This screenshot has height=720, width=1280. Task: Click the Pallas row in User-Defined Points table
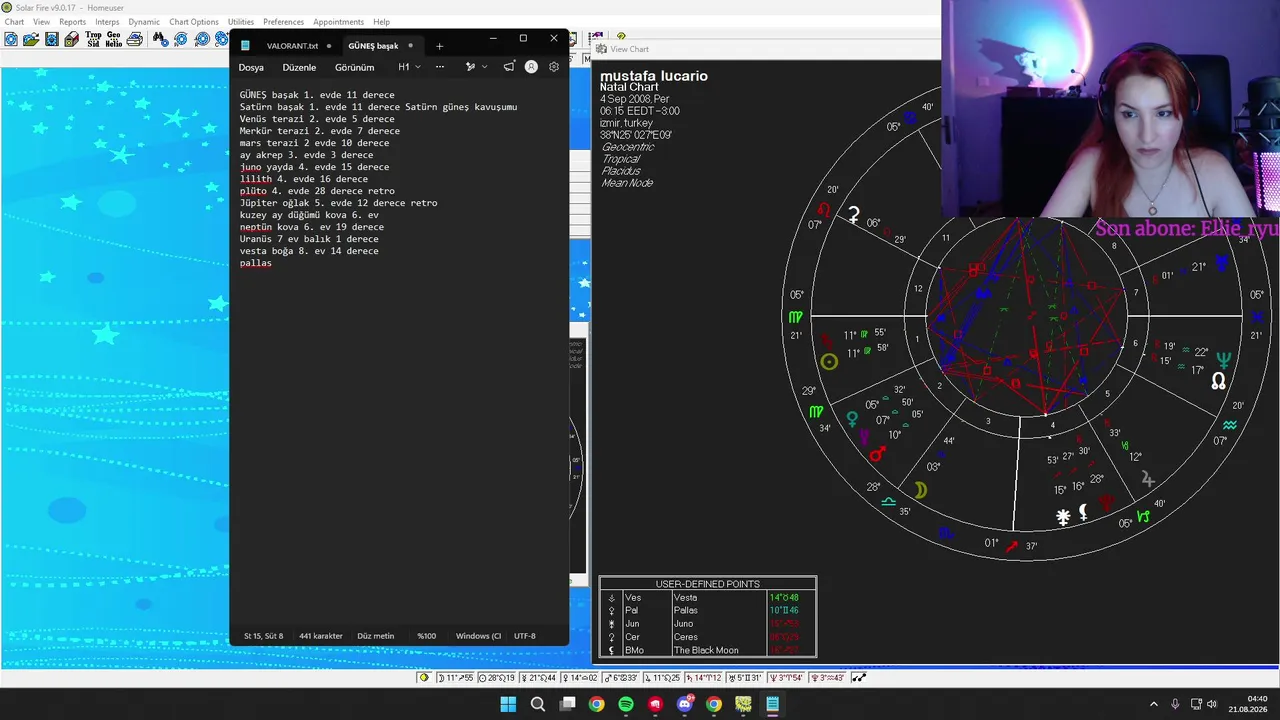pos(707,610)
